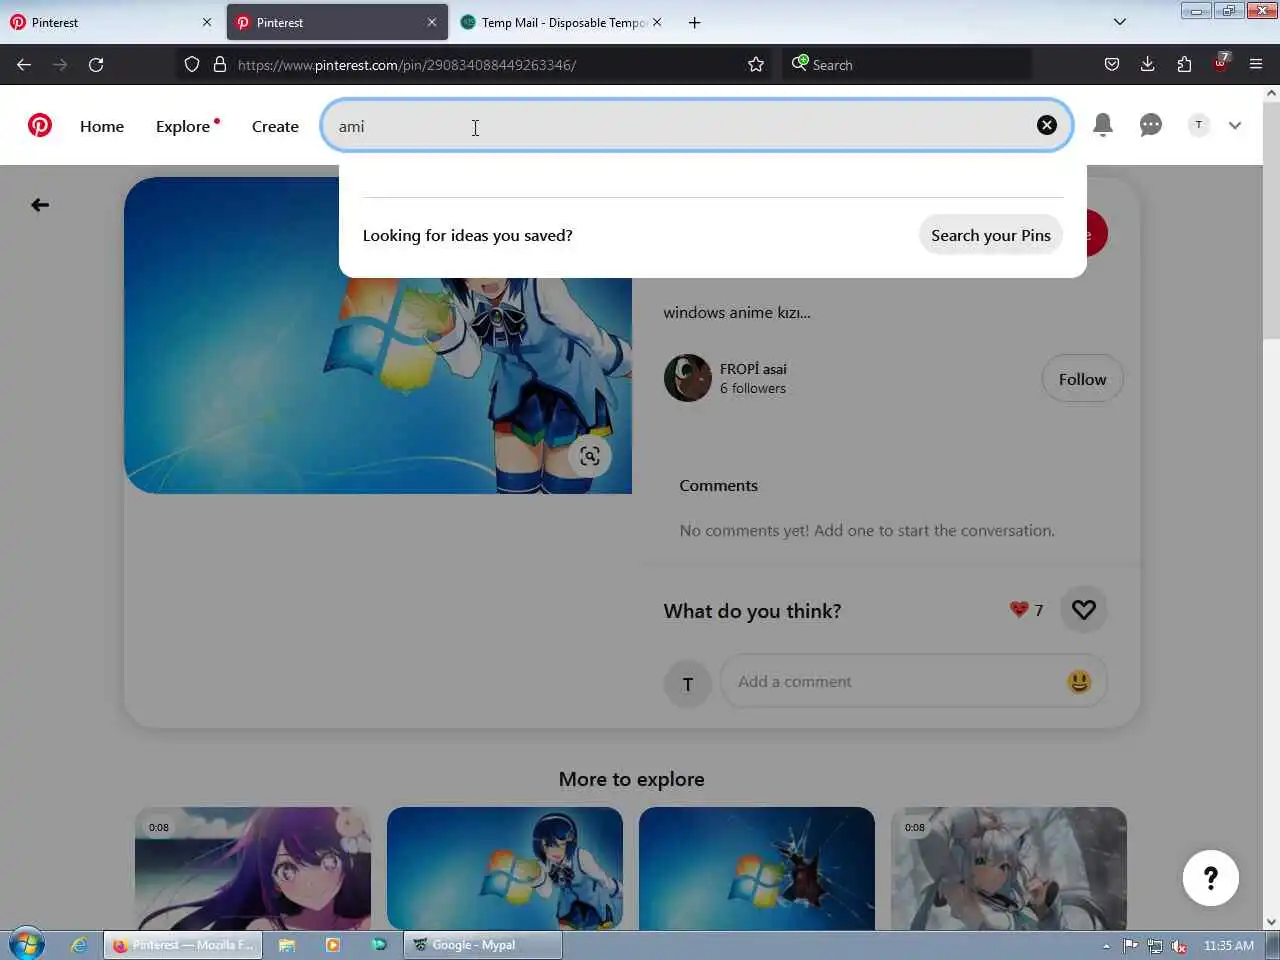Switch to the first Pinterest tab
This screenshot has height=960, width=1280.
[x=110, y=22]
